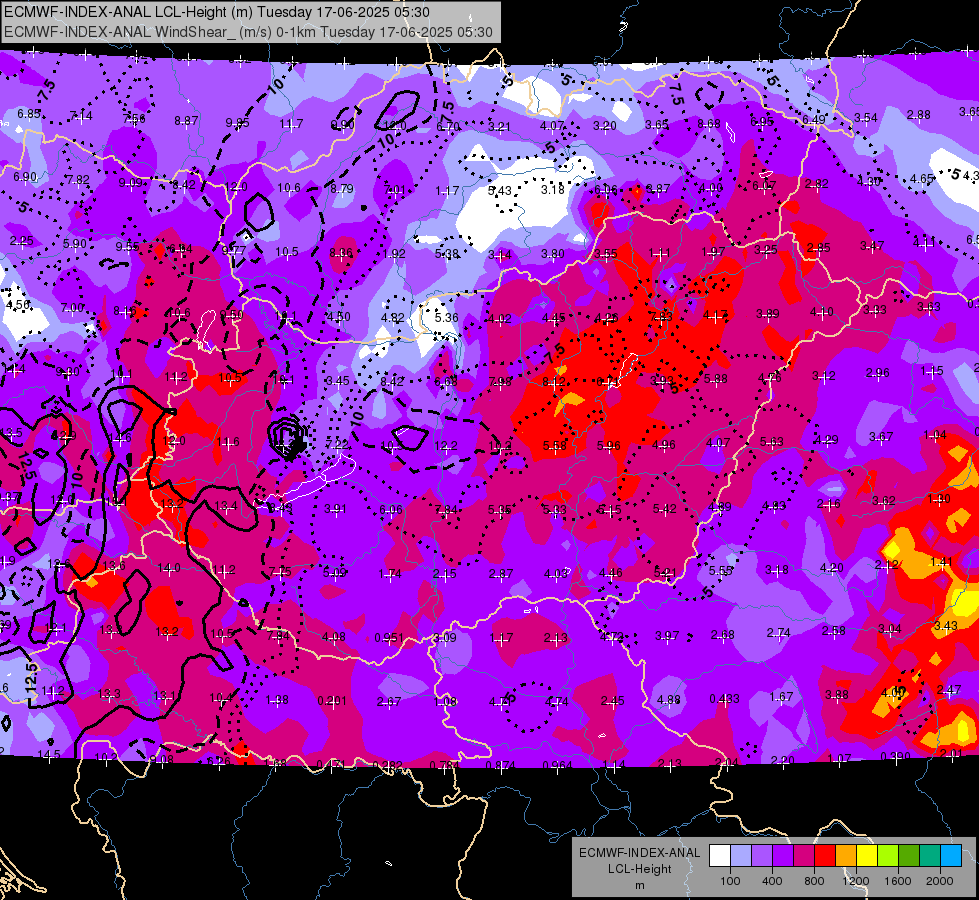Image resolution: width=979 pixels, height=900 pixels.
Task: Click the wind shear value 3.04
Action: (x=890, y=628)
